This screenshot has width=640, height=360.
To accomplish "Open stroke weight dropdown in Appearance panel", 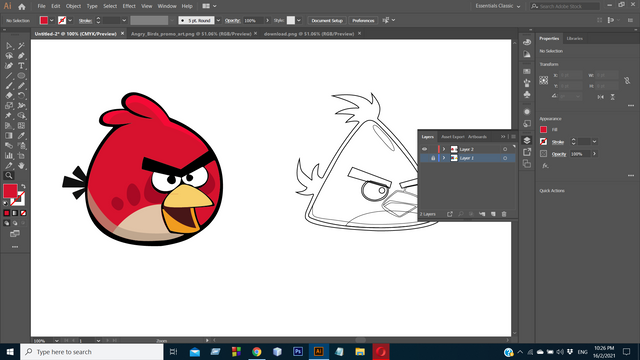I will pos(595,142).
